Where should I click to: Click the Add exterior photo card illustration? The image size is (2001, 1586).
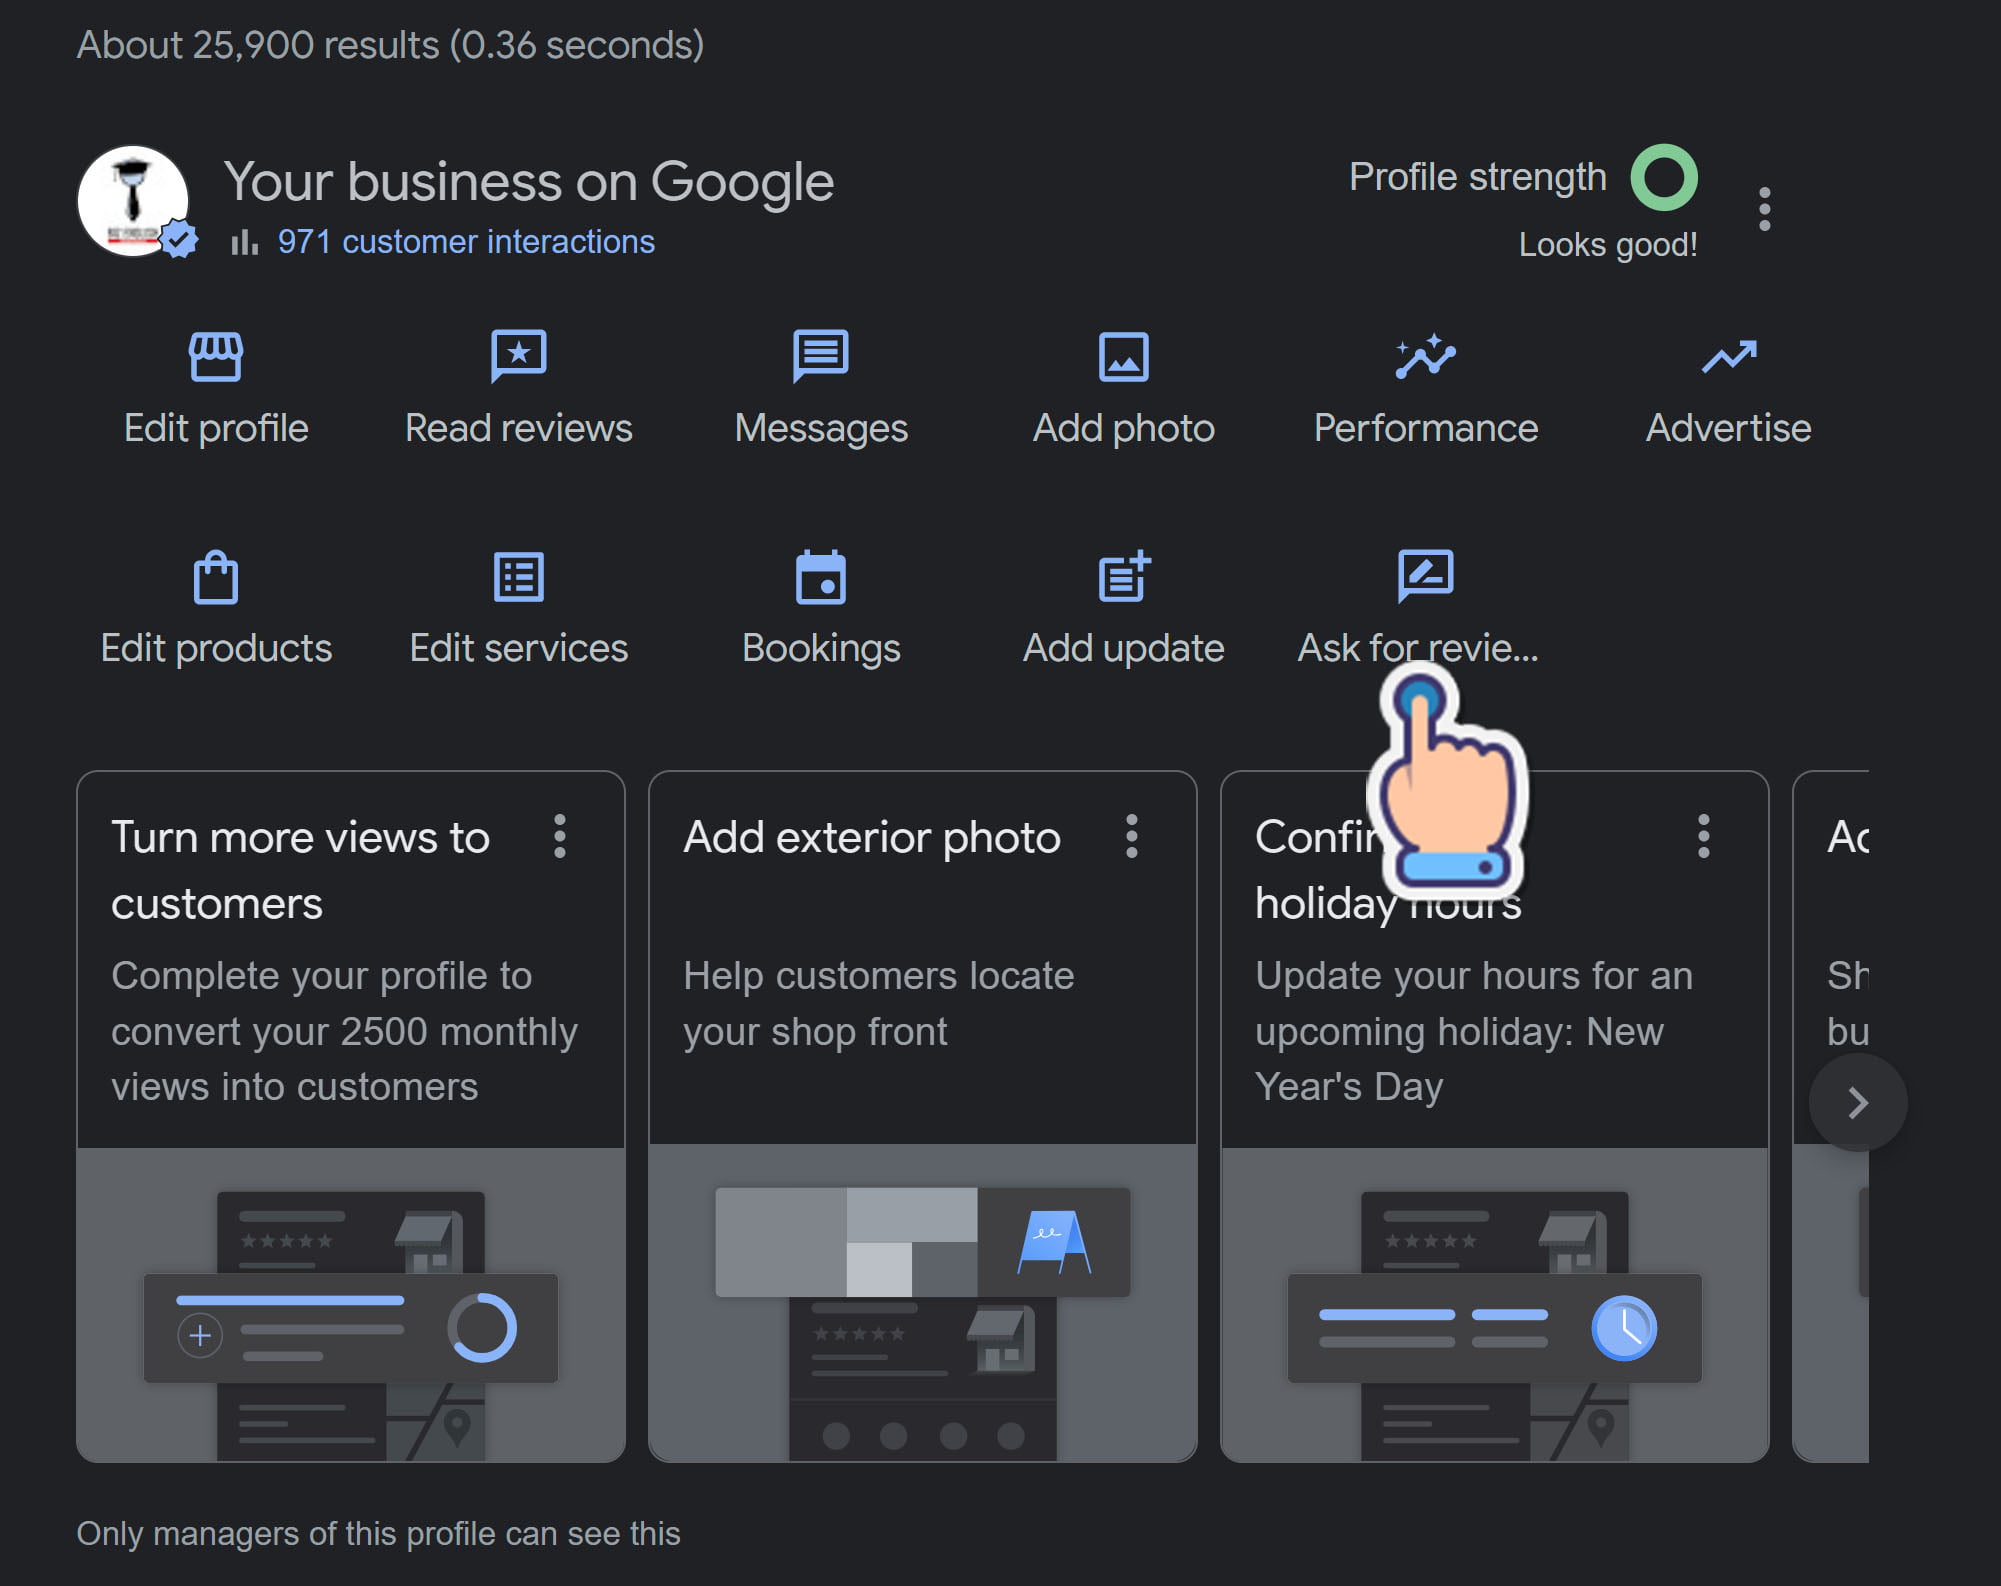(923, 1303)
